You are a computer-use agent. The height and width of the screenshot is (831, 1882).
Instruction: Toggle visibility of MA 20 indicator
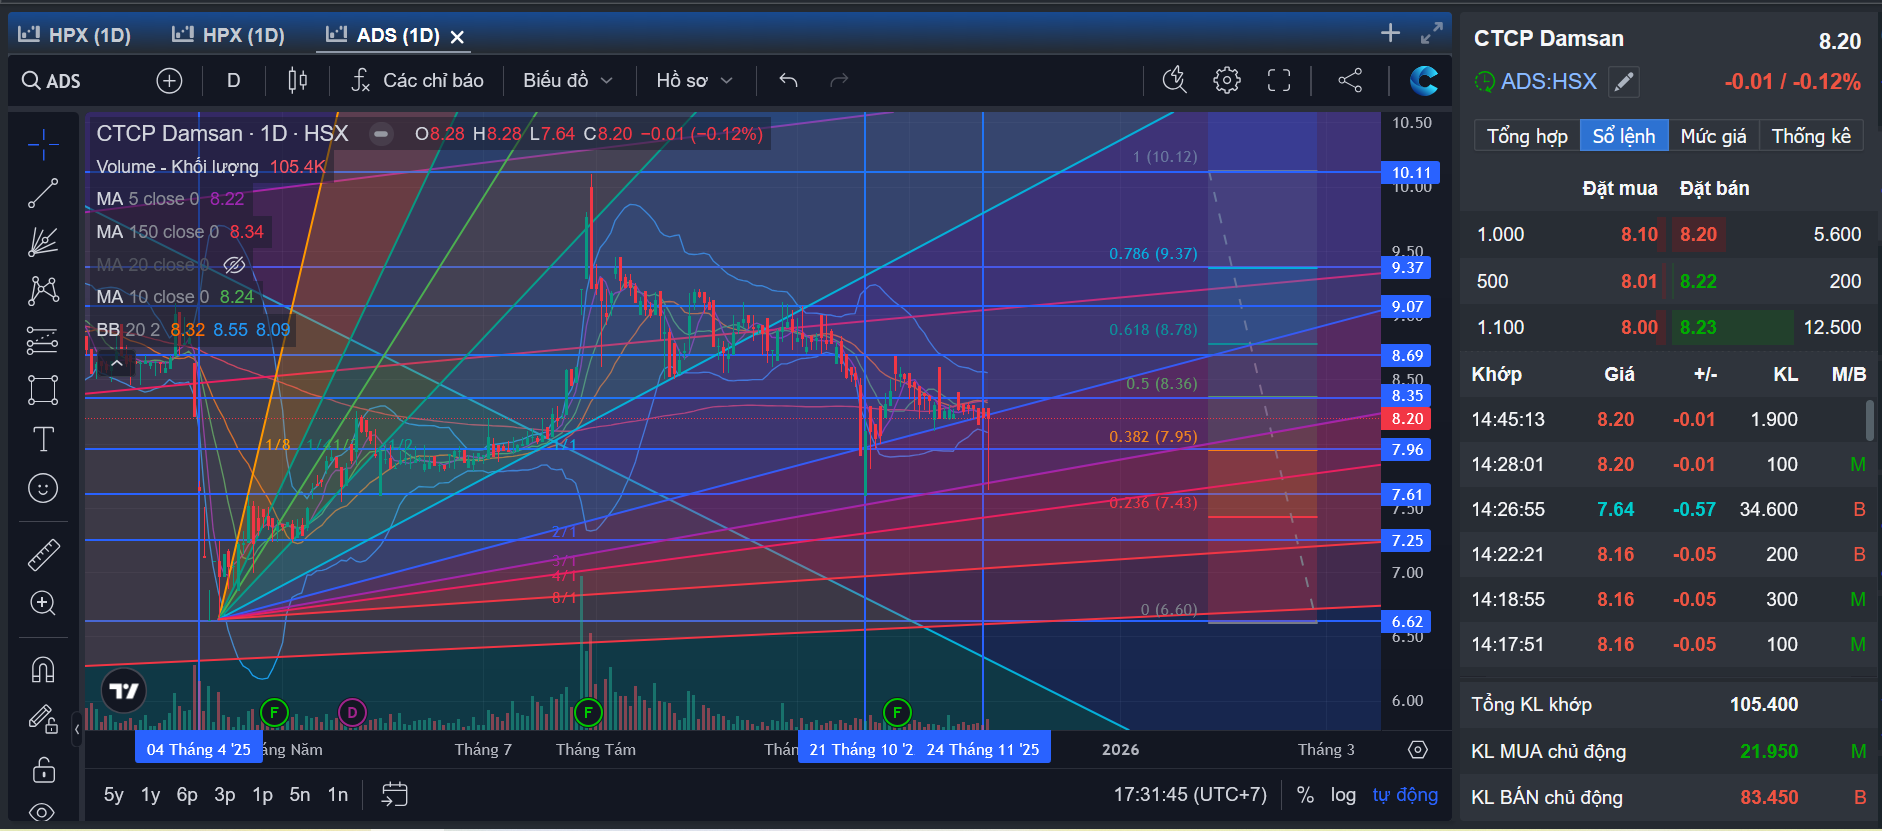(x=235, y=265)
